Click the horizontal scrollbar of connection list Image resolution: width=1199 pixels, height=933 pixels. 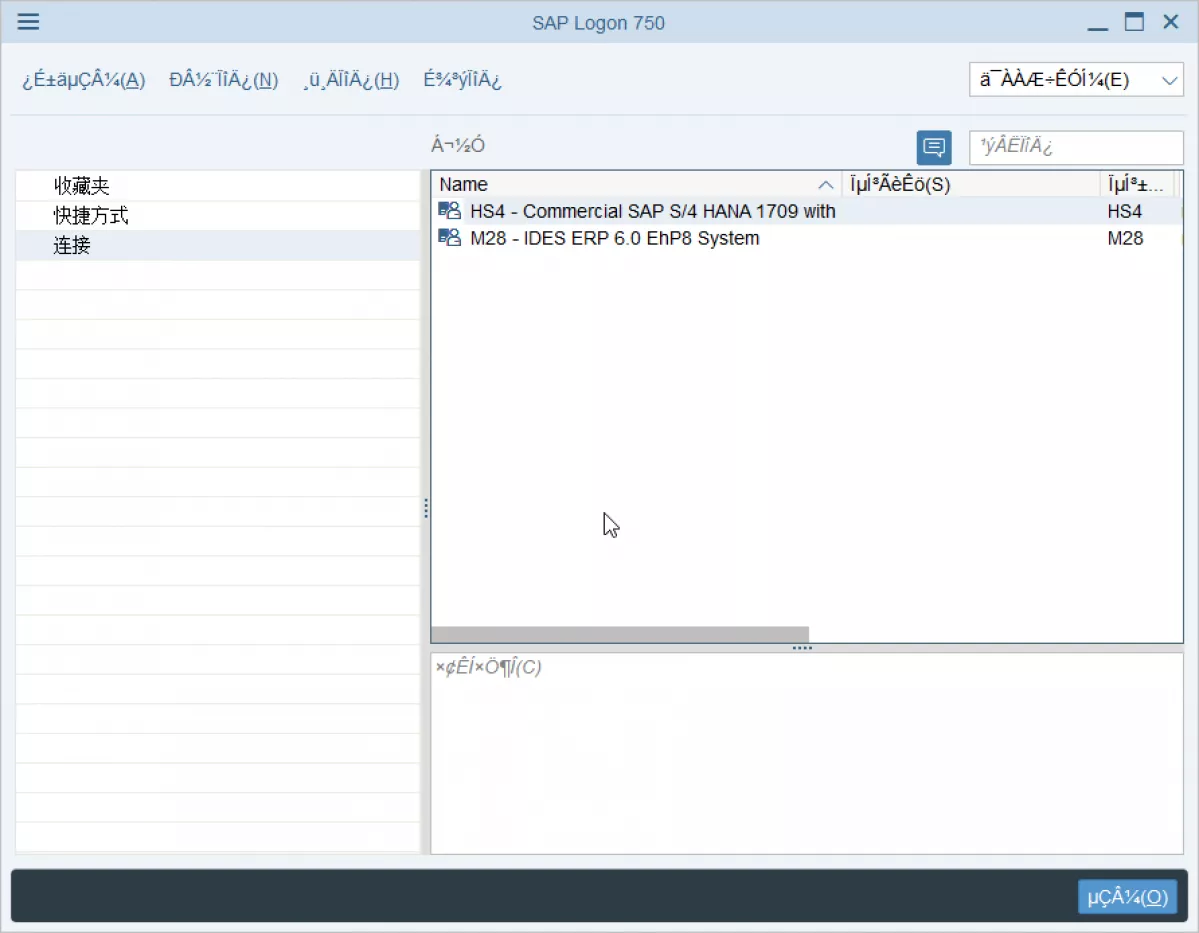pyautogui.click(x=619, y=634)
